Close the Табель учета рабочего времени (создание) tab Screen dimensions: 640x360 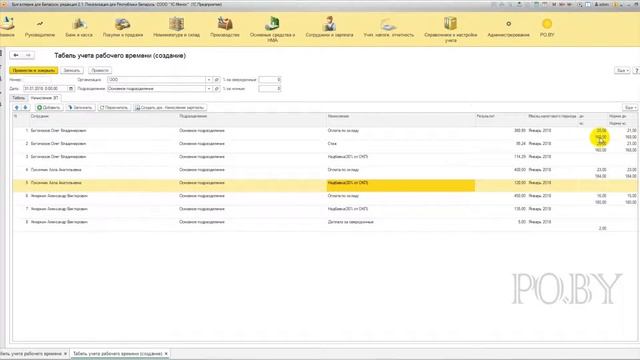166,353
